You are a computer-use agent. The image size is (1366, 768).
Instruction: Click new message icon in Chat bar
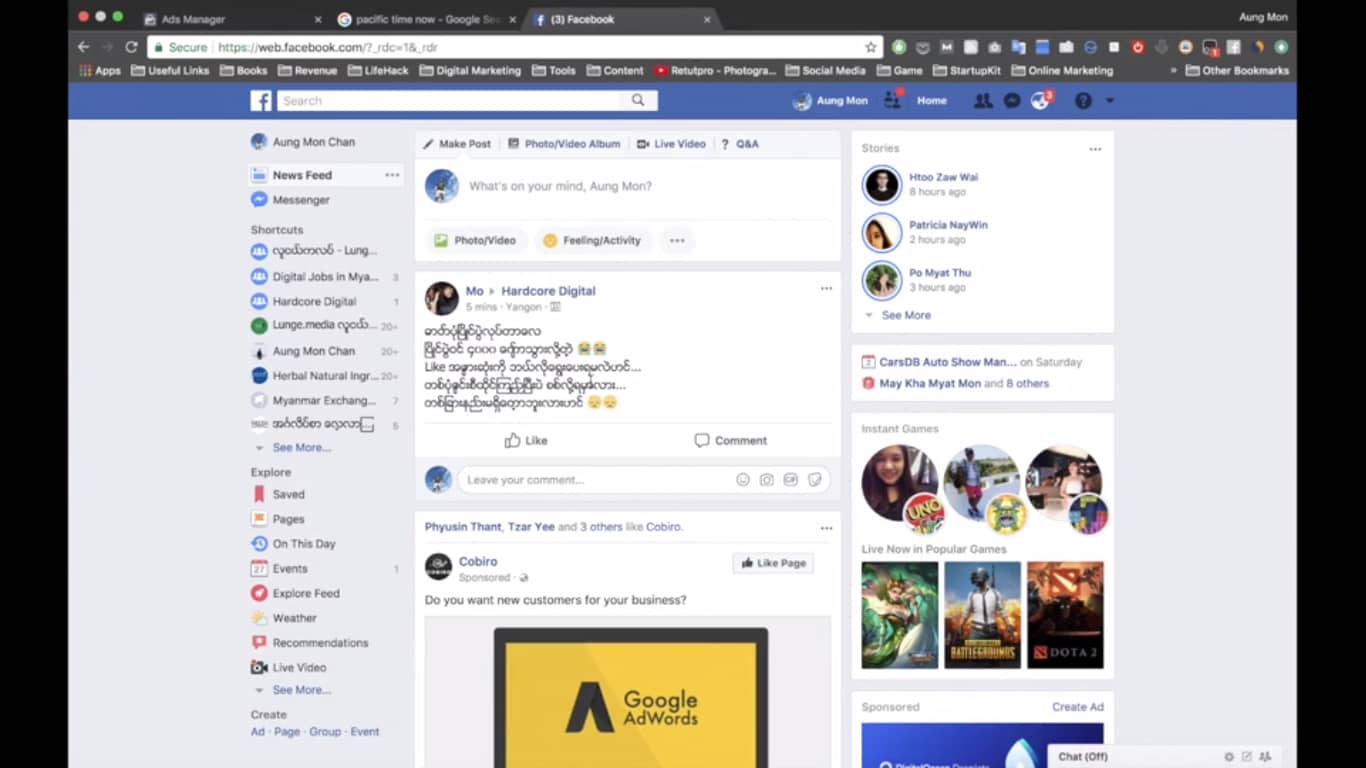1247,757
